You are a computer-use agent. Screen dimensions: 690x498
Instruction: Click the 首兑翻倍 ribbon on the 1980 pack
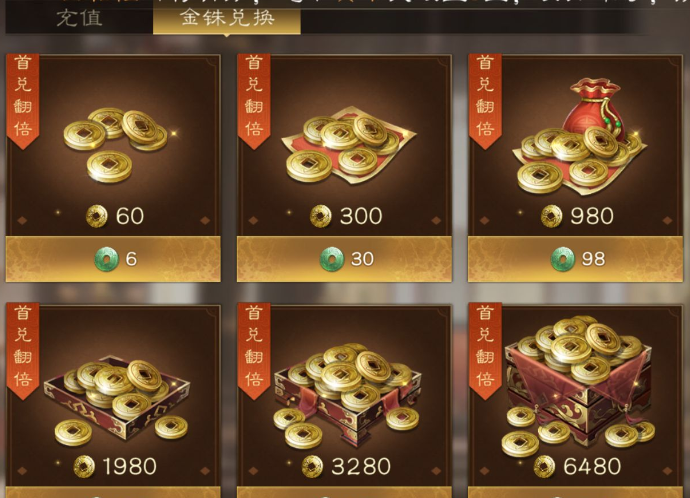(x=23, y=351)
